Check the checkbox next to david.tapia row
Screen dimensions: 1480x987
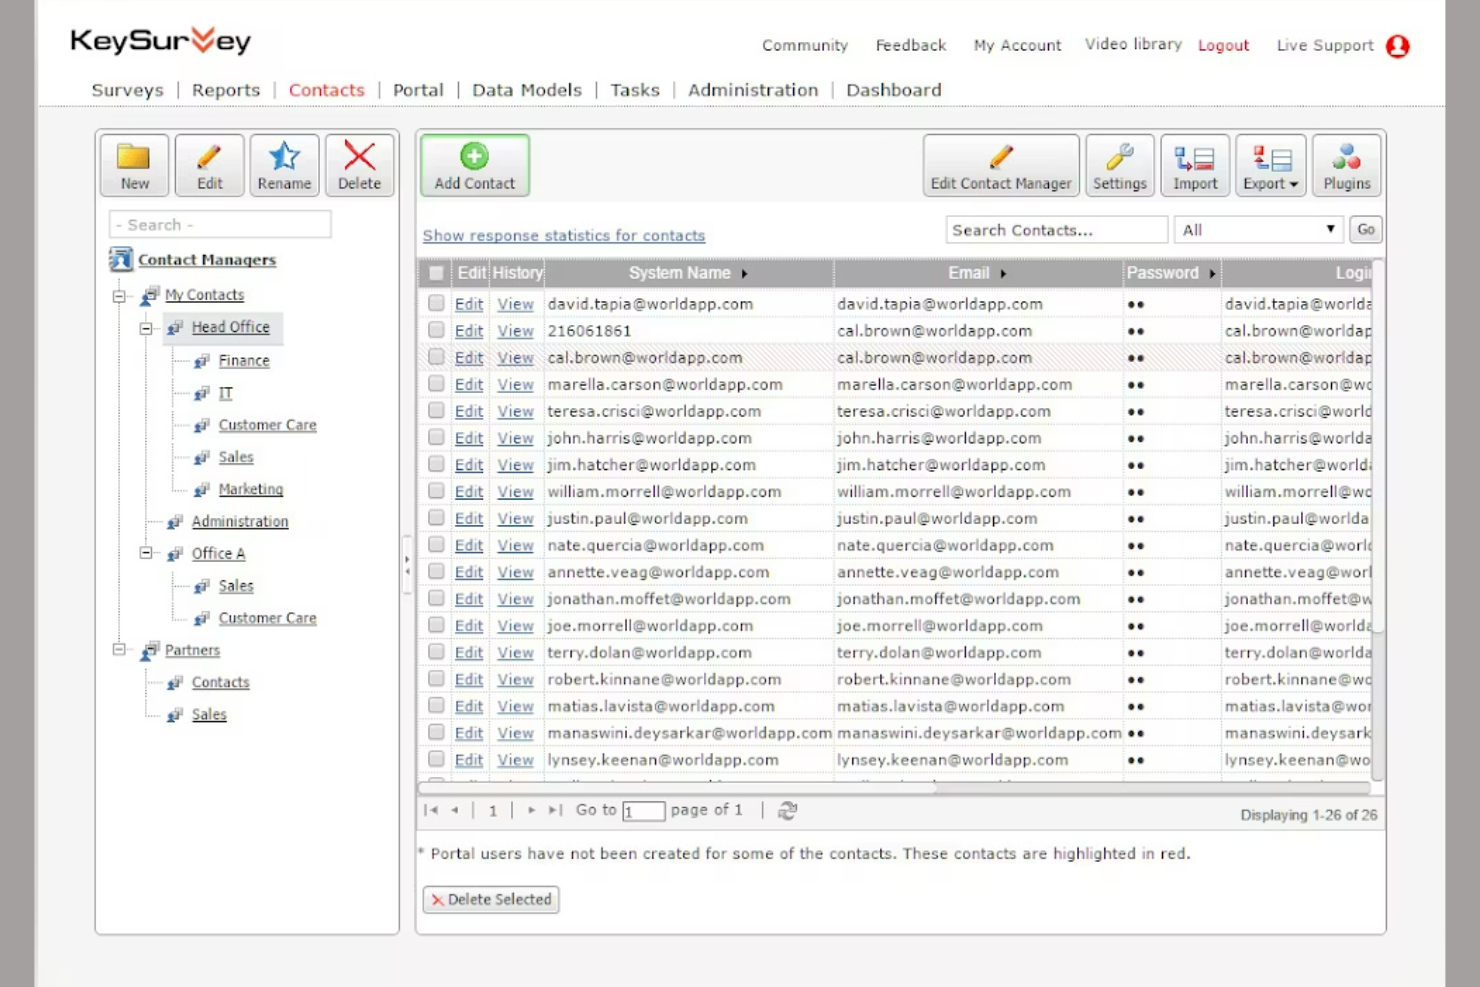point(436,303)
